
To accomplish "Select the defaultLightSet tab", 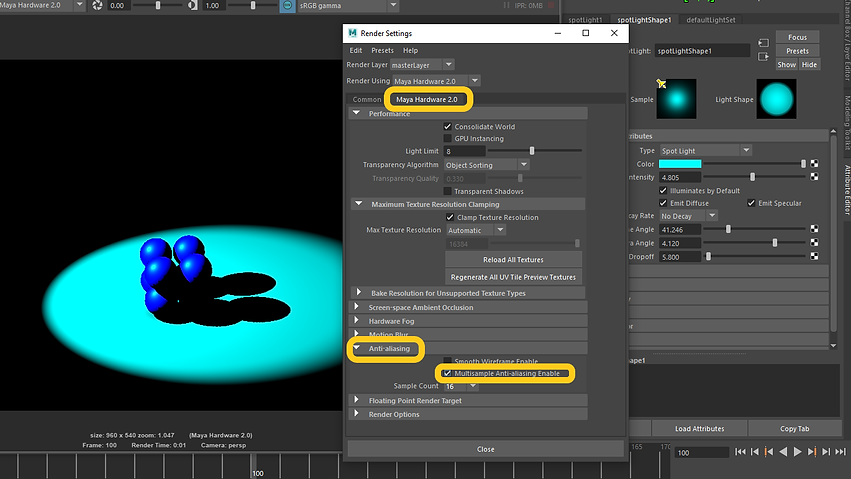I will point(710,20).
